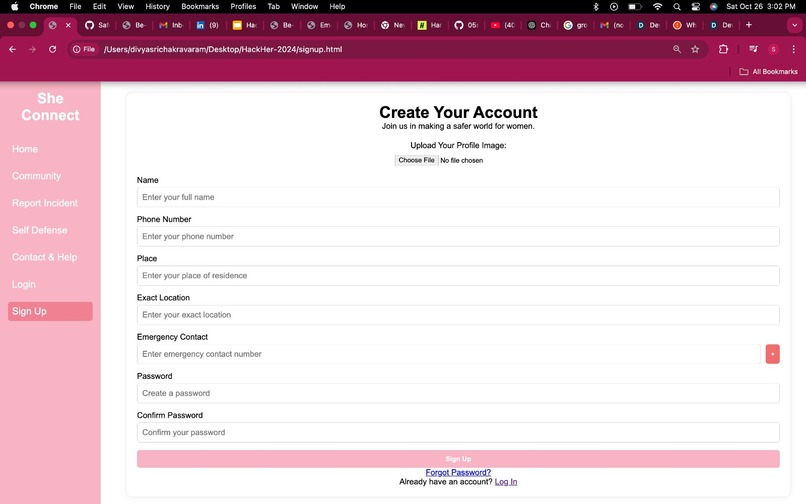Screen dimensions: 806x504
Task: Open the Edit menu
Action: point(99,6)
